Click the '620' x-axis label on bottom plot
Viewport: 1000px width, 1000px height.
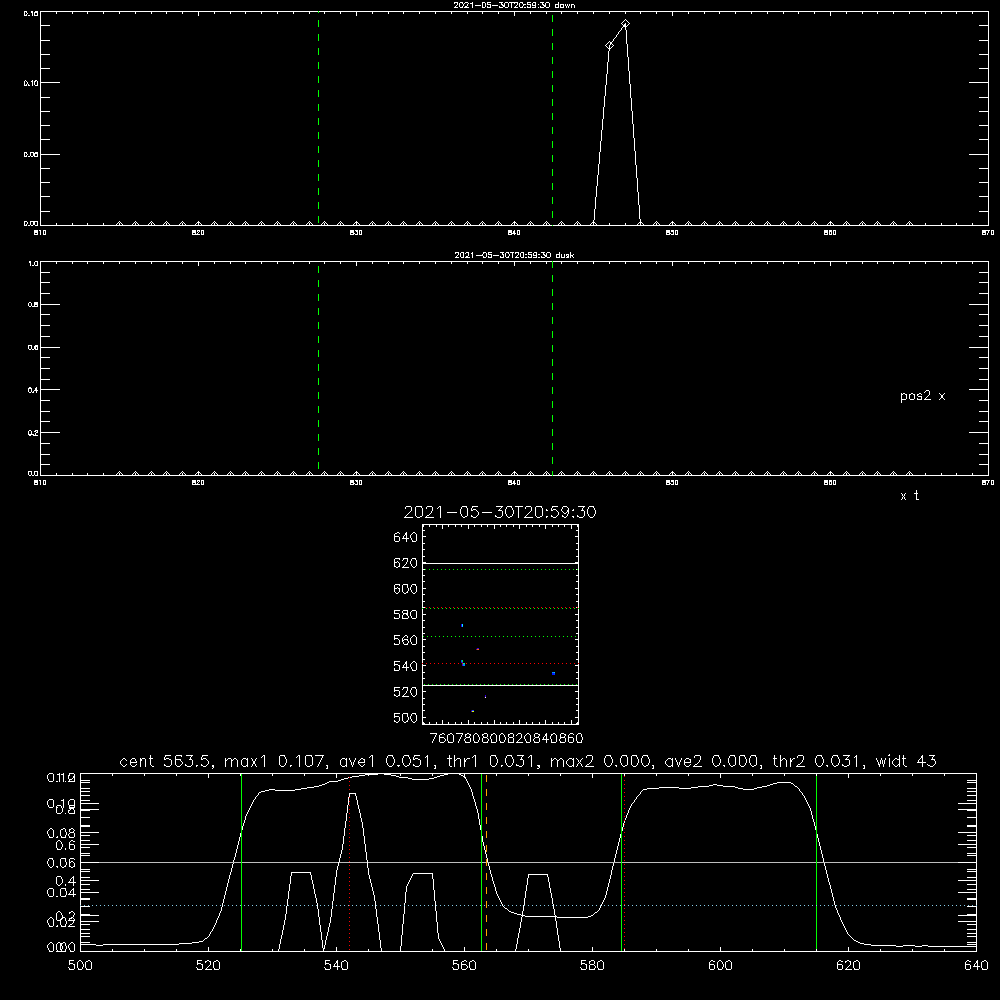coord(848,966)
